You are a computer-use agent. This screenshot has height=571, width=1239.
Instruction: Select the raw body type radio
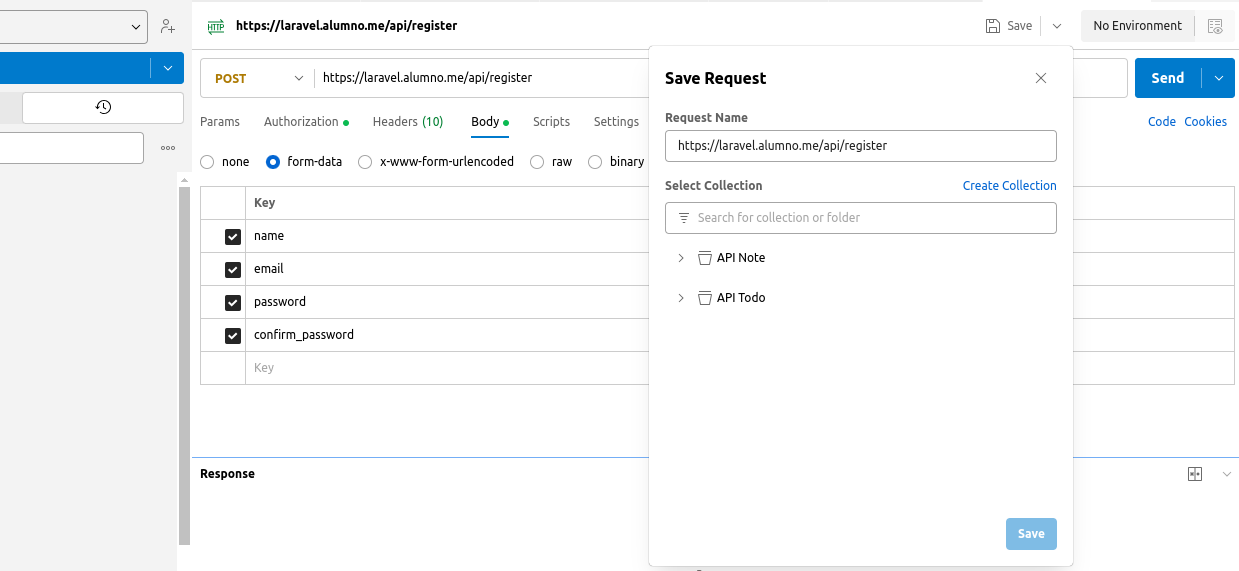tap(537, 162)
